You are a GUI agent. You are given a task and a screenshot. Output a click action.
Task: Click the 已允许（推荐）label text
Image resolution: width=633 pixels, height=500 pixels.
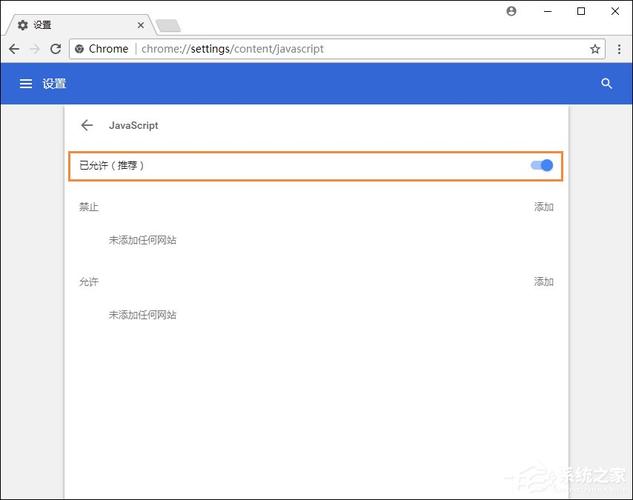pyautogui.click(x=111, y=165)
